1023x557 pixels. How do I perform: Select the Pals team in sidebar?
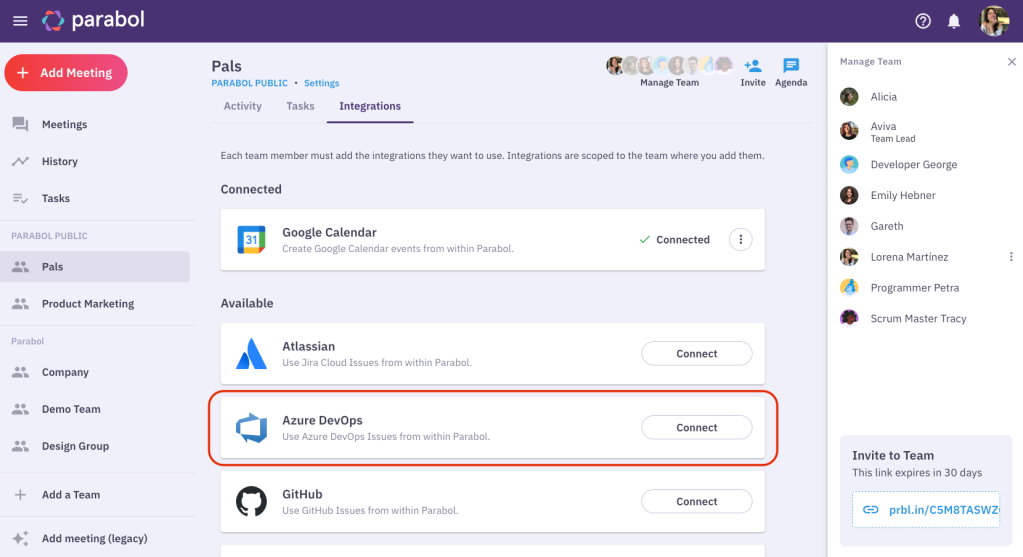(x=95, y=267)
